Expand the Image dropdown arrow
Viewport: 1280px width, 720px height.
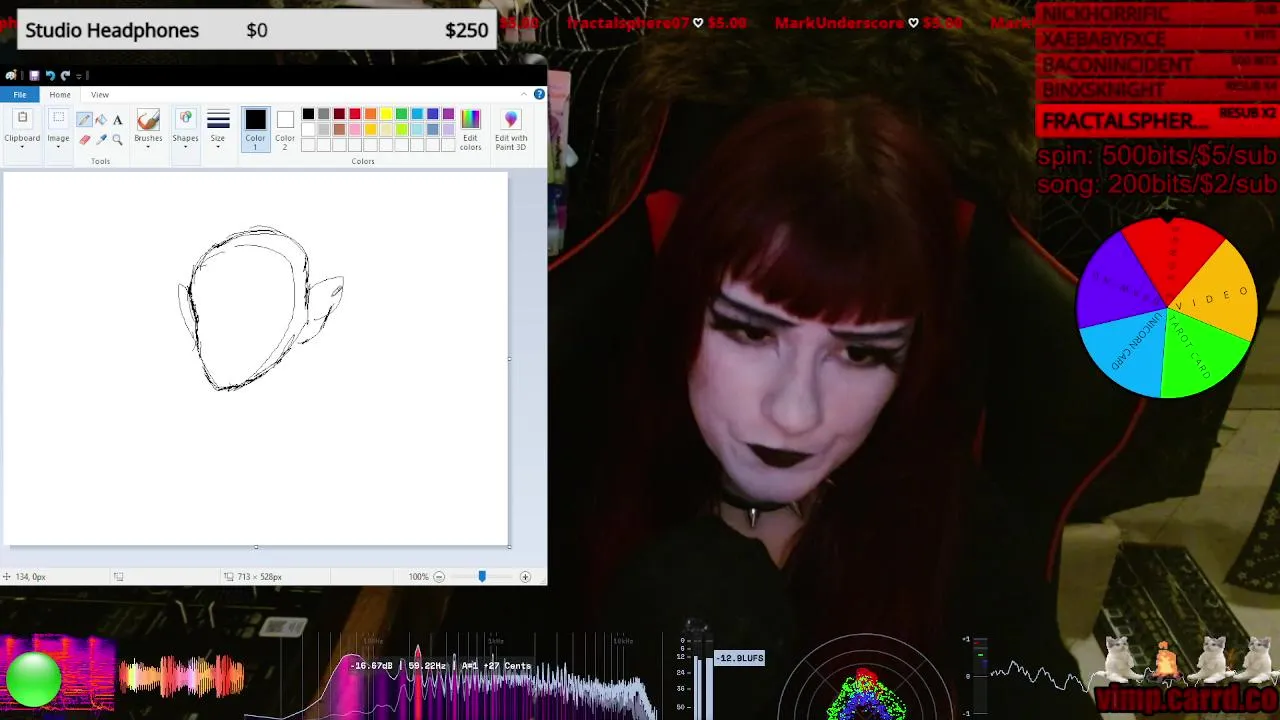click(x=58, y=147)
